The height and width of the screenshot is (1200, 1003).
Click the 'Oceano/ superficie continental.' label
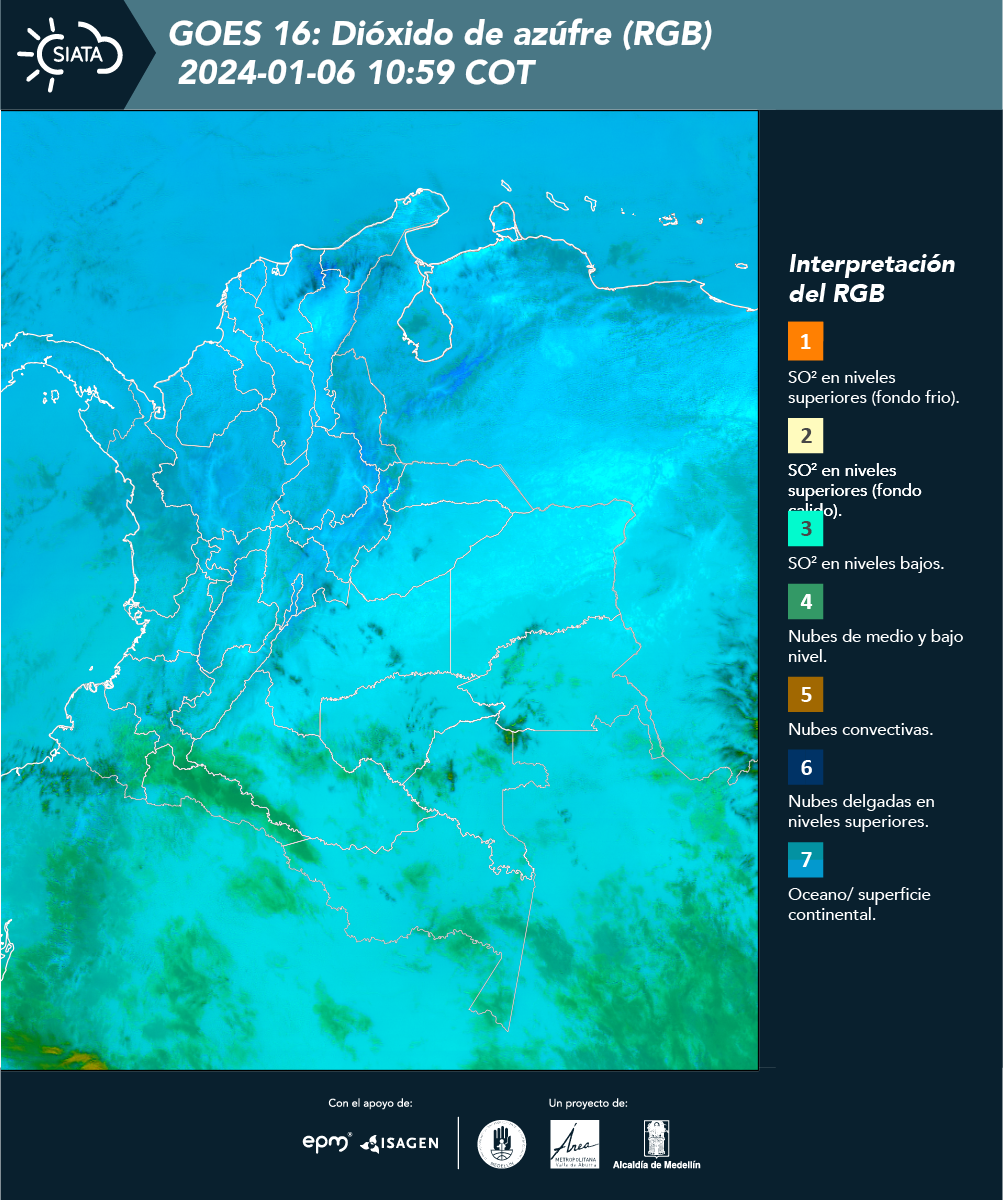coord(859,904)
